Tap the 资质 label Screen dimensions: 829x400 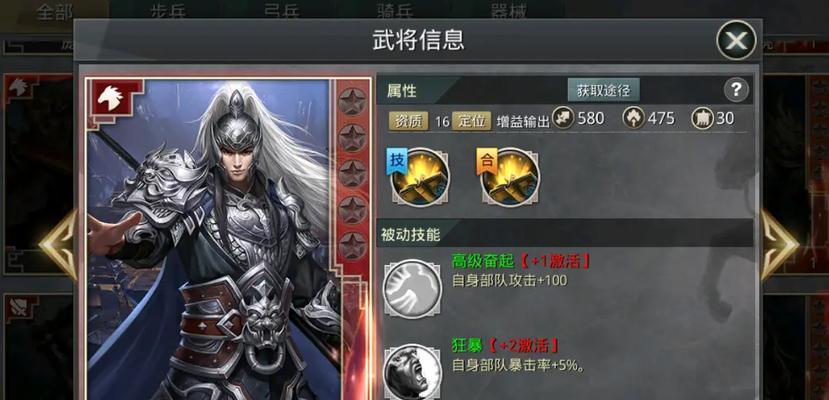[x=409, y=121]
